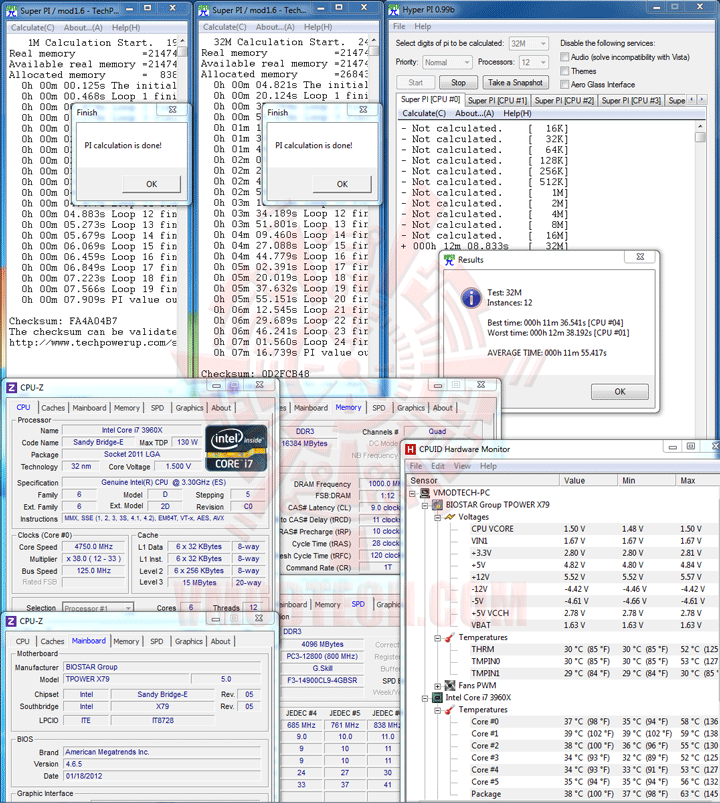
Task: Click the Intel Core i7 logo in CPU-Z
Action: (236, 448)
